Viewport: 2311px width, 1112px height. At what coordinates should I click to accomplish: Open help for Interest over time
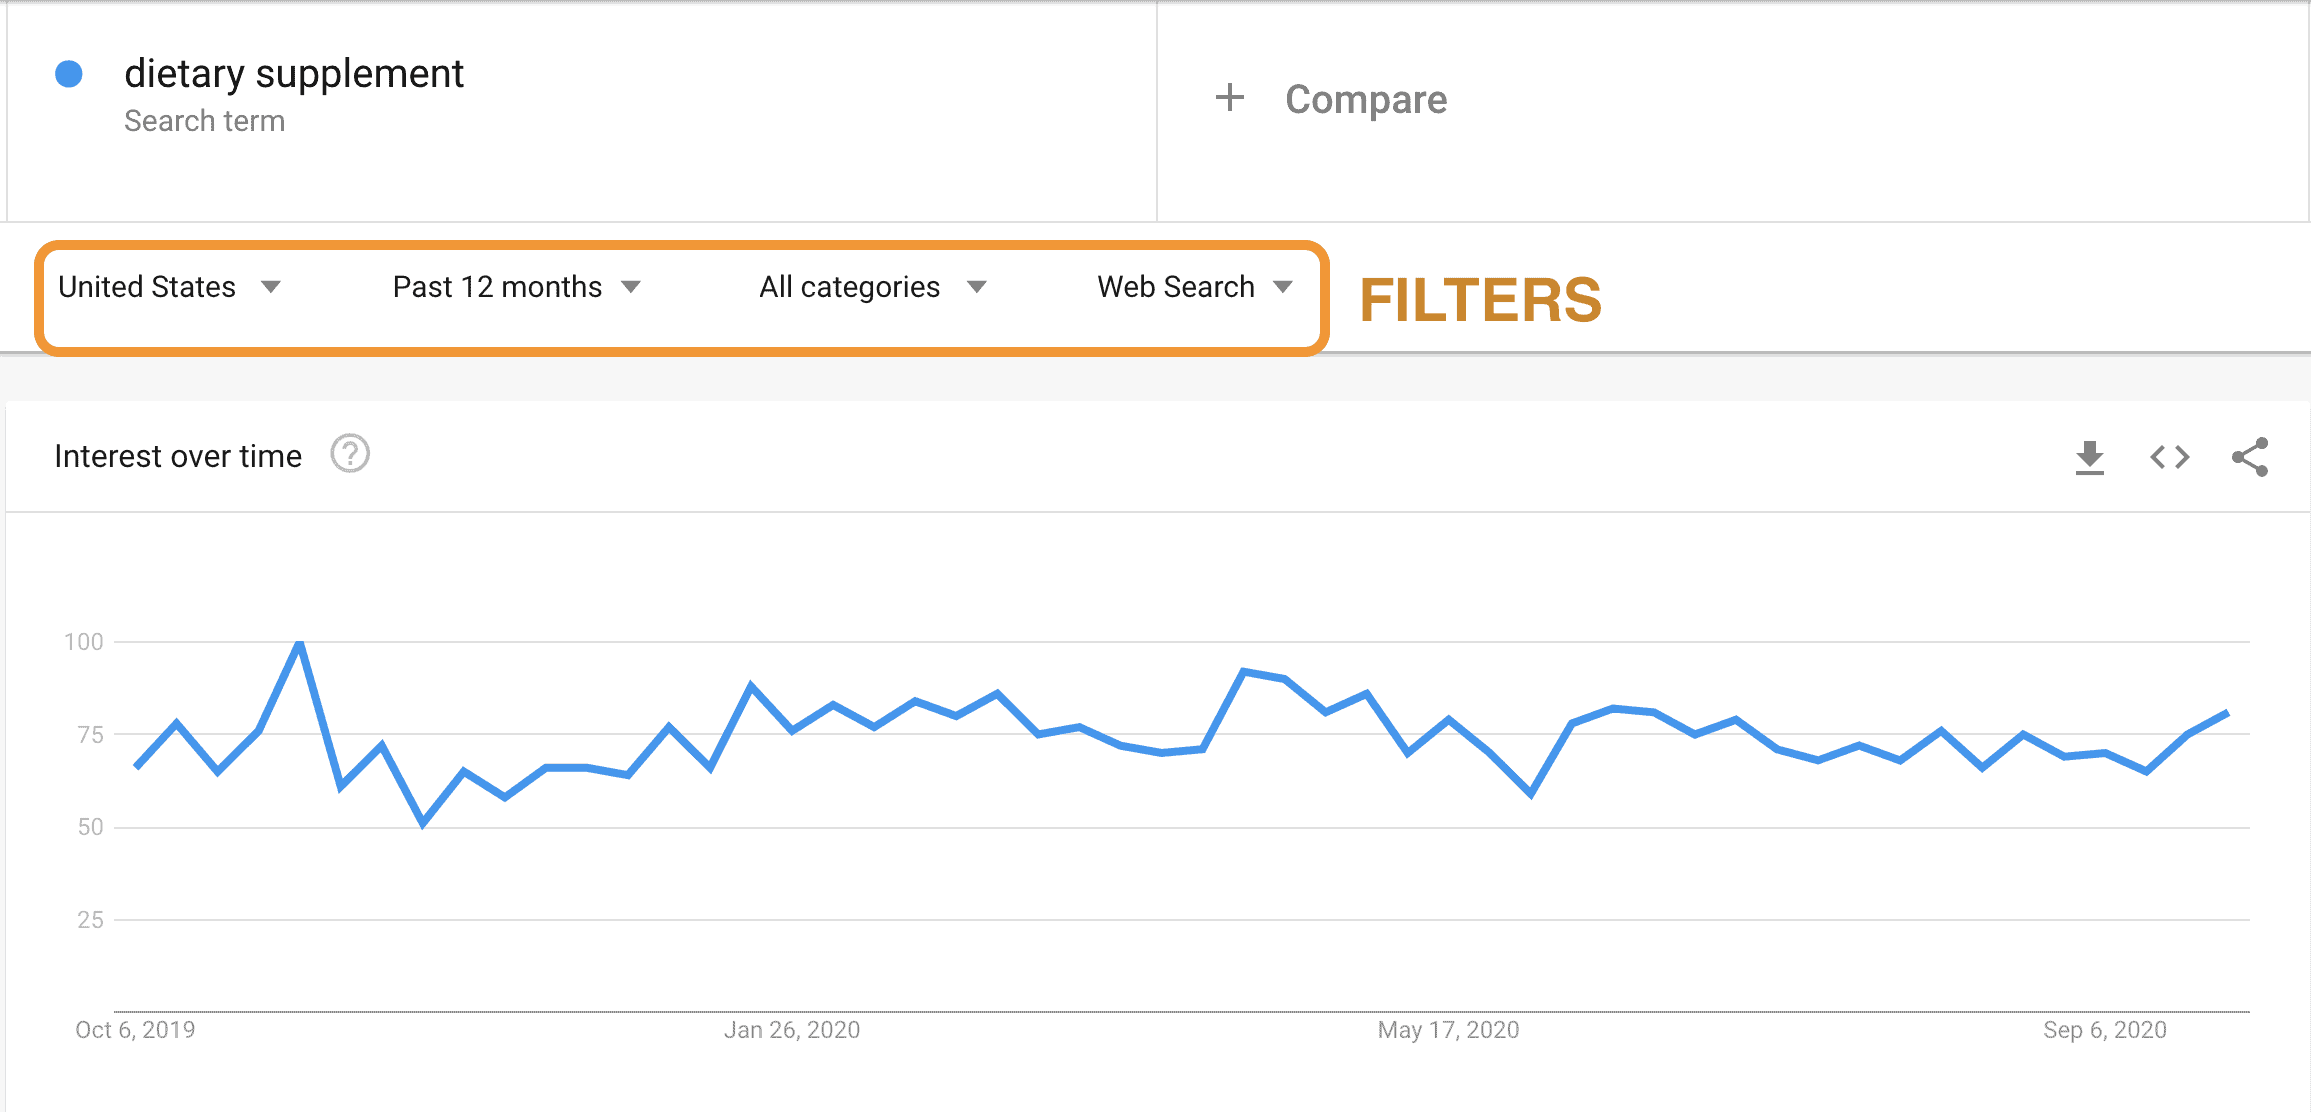pyautogui.click(x=350, y=455)
